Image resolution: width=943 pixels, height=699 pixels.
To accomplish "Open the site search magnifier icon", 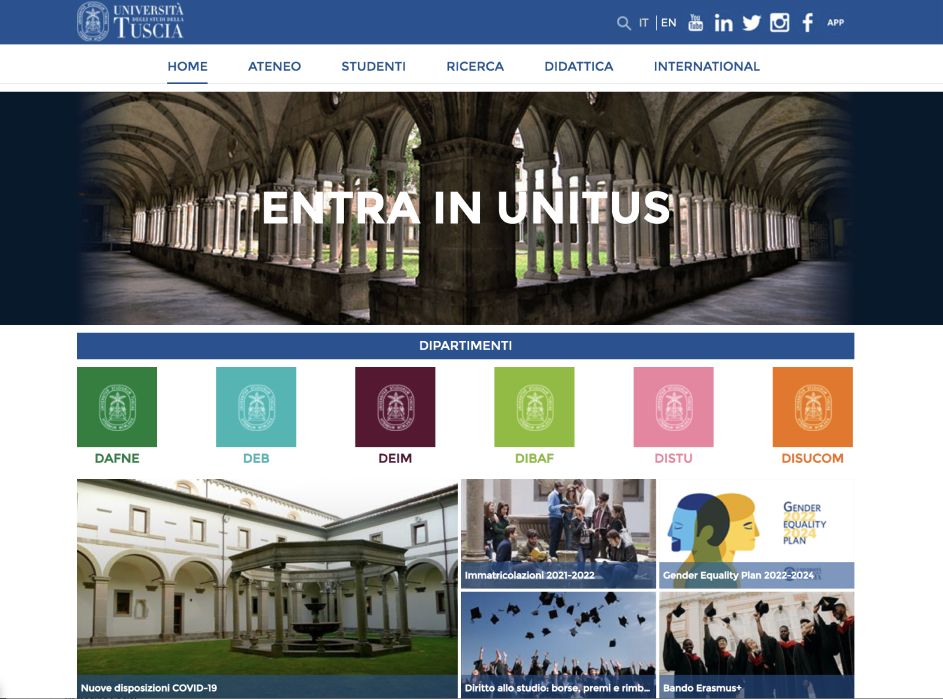I will [623, 20].
